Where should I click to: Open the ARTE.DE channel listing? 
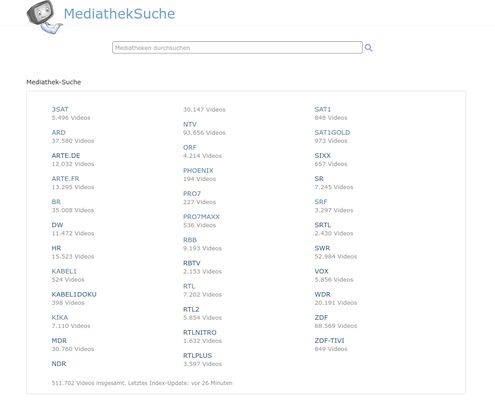click(66, 155)
